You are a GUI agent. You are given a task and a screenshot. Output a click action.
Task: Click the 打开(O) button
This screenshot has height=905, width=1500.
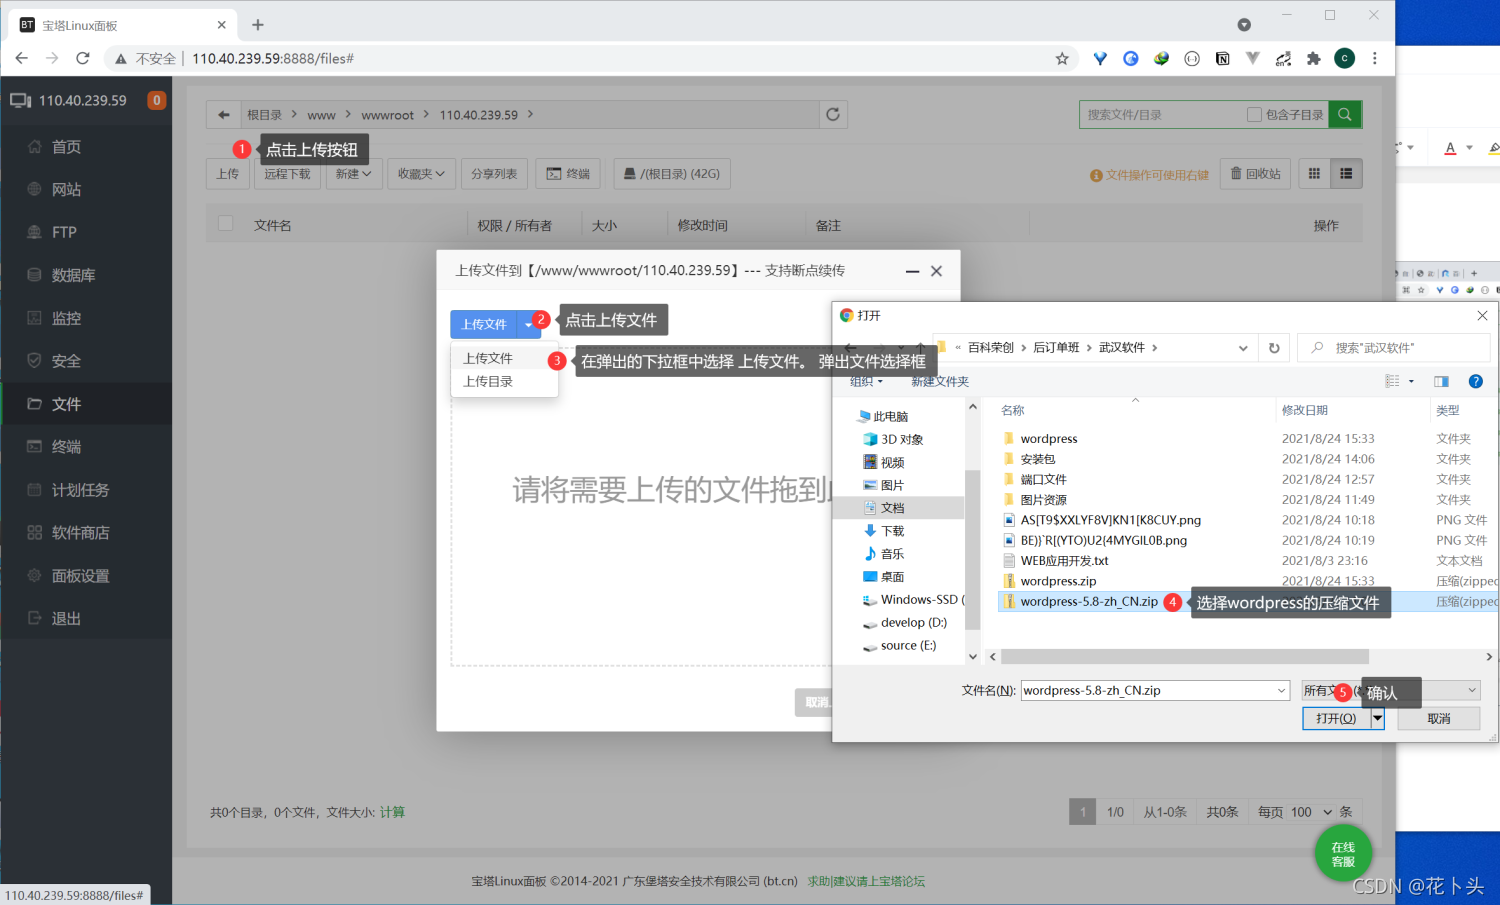coord(1336,718)
